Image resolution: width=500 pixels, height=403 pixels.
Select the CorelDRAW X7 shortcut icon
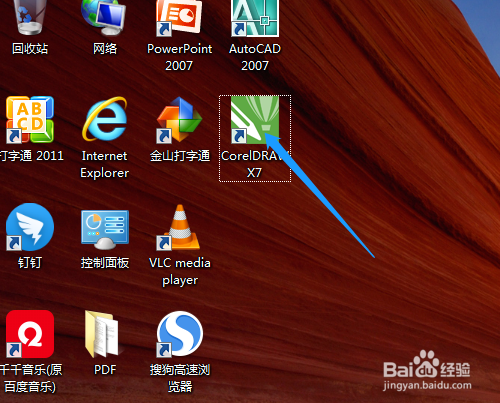coord(255,119)
